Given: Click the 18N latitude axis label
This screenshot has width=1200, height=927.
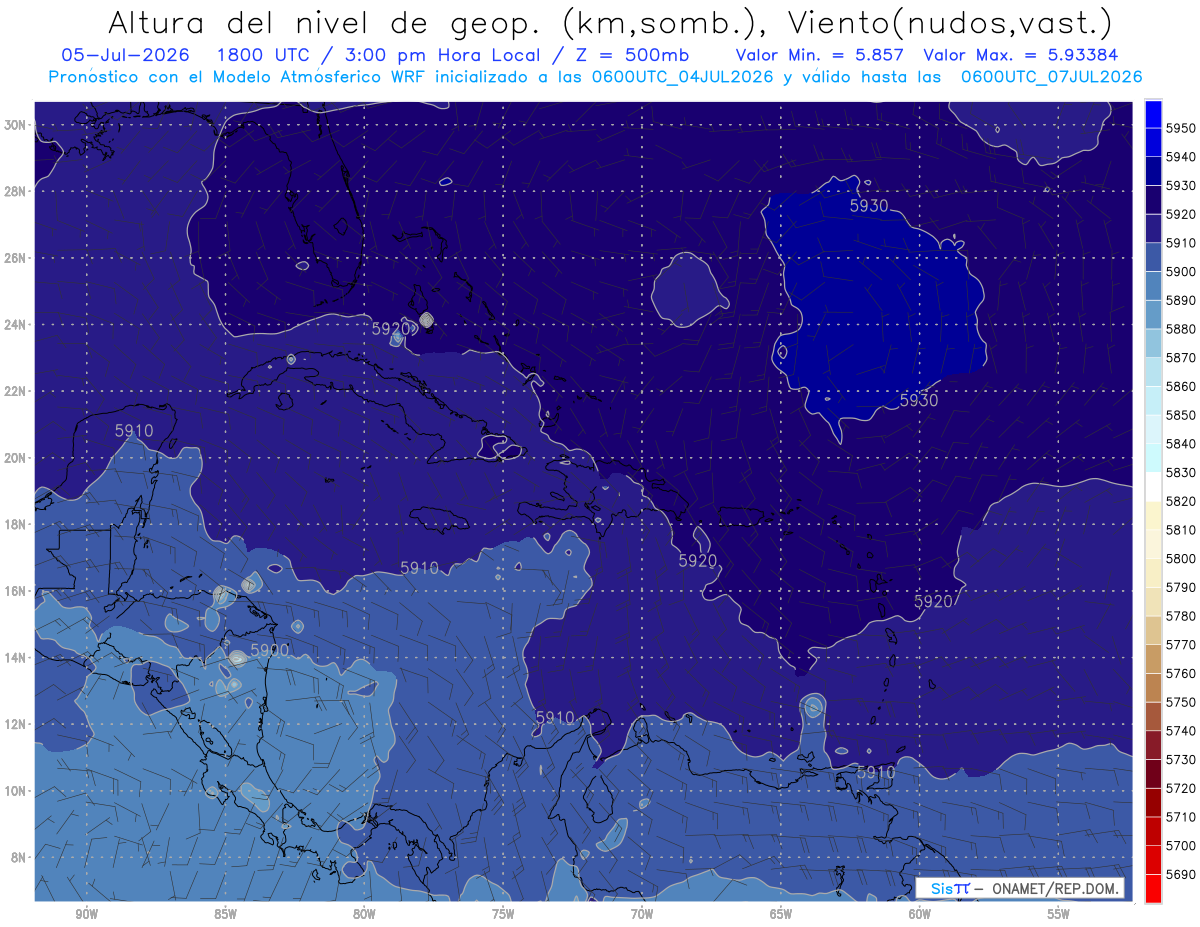Looking at the screenshot, I should [x=15, y=525].
